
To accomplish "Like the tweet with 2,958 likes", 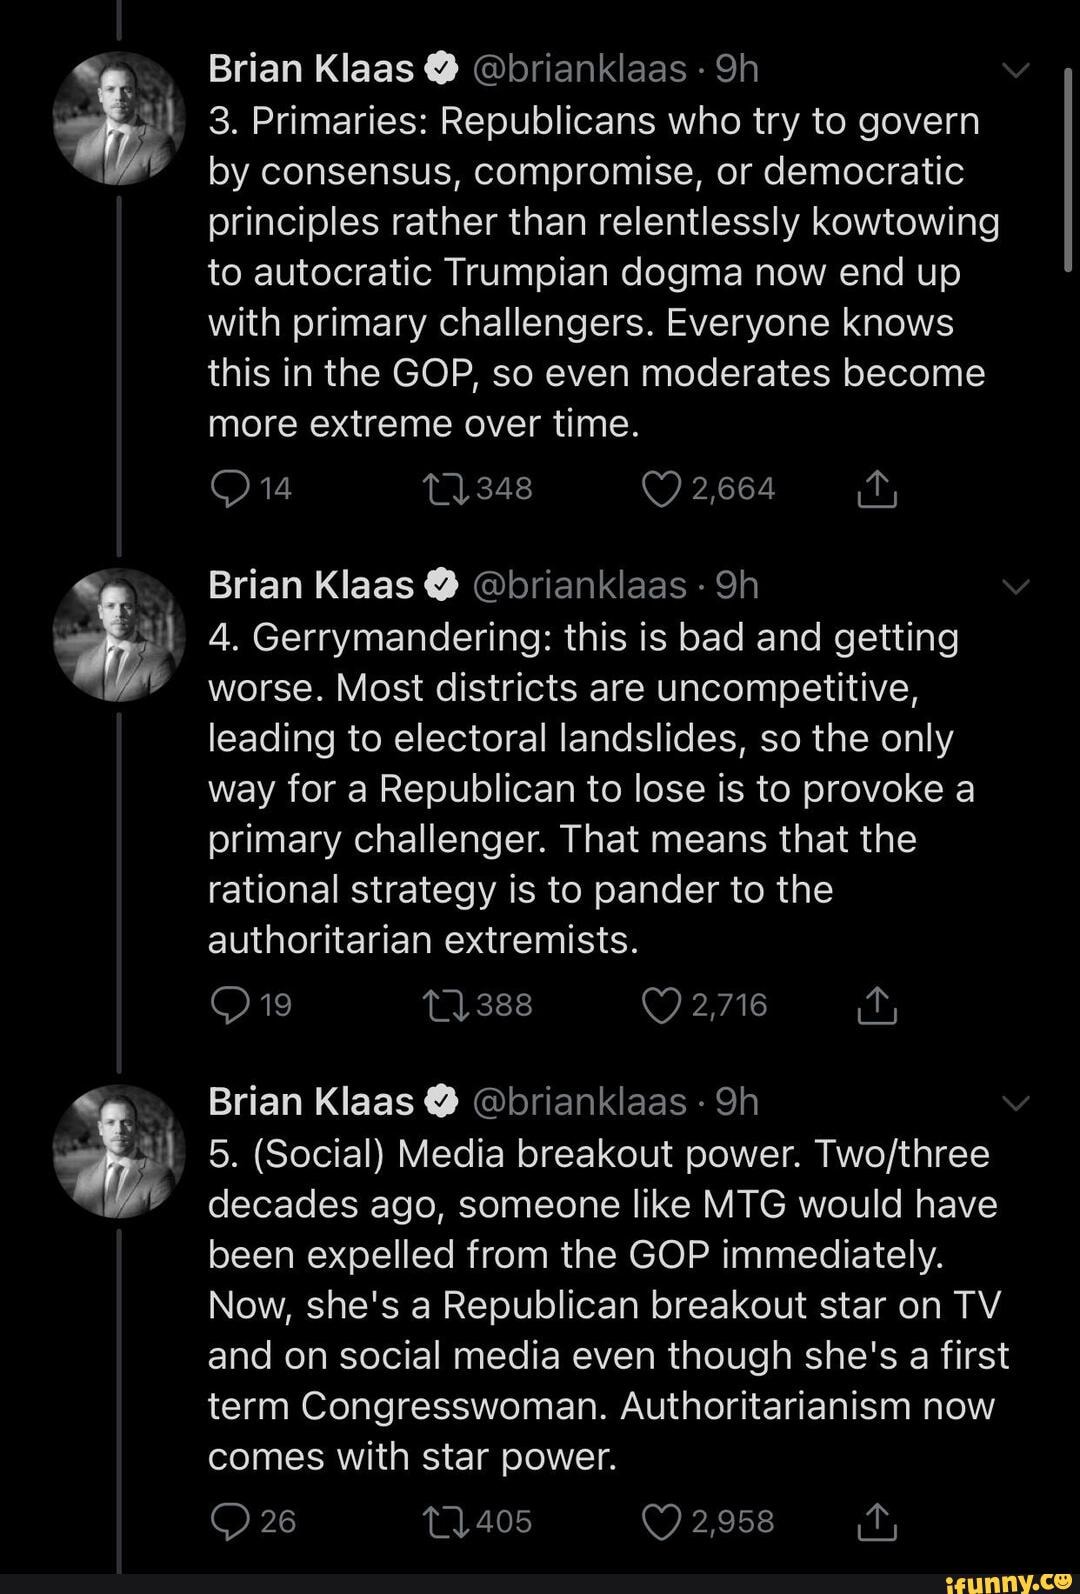I will pos(660,1521).
